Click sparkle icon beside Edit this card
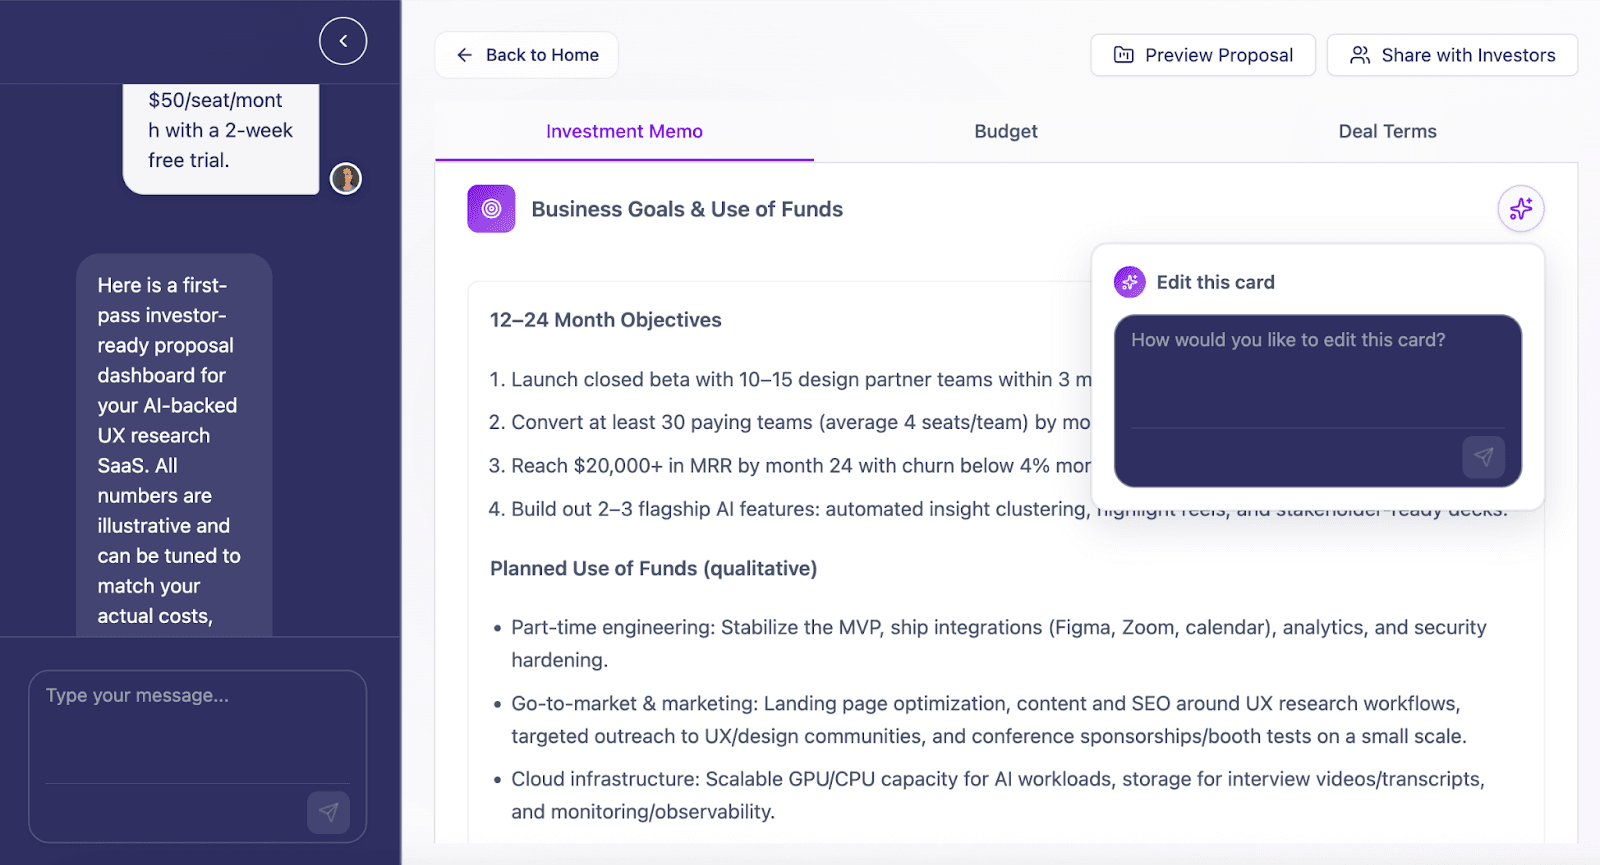 pyautogui.click(x=1130, y=282)
